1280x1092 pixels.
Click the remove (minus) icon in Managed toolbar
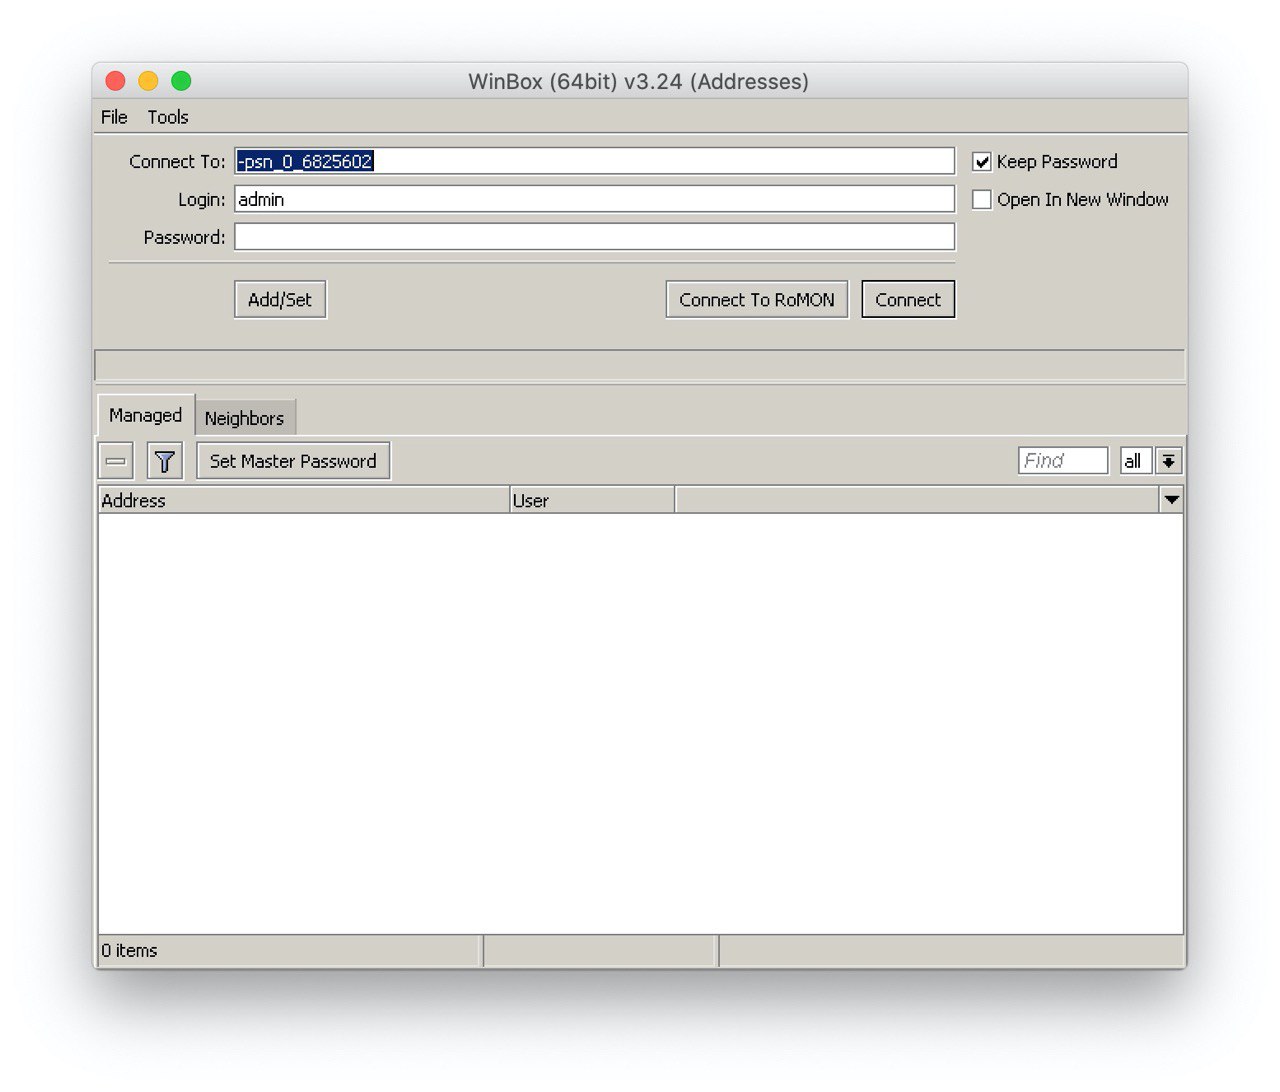(116, 461)
